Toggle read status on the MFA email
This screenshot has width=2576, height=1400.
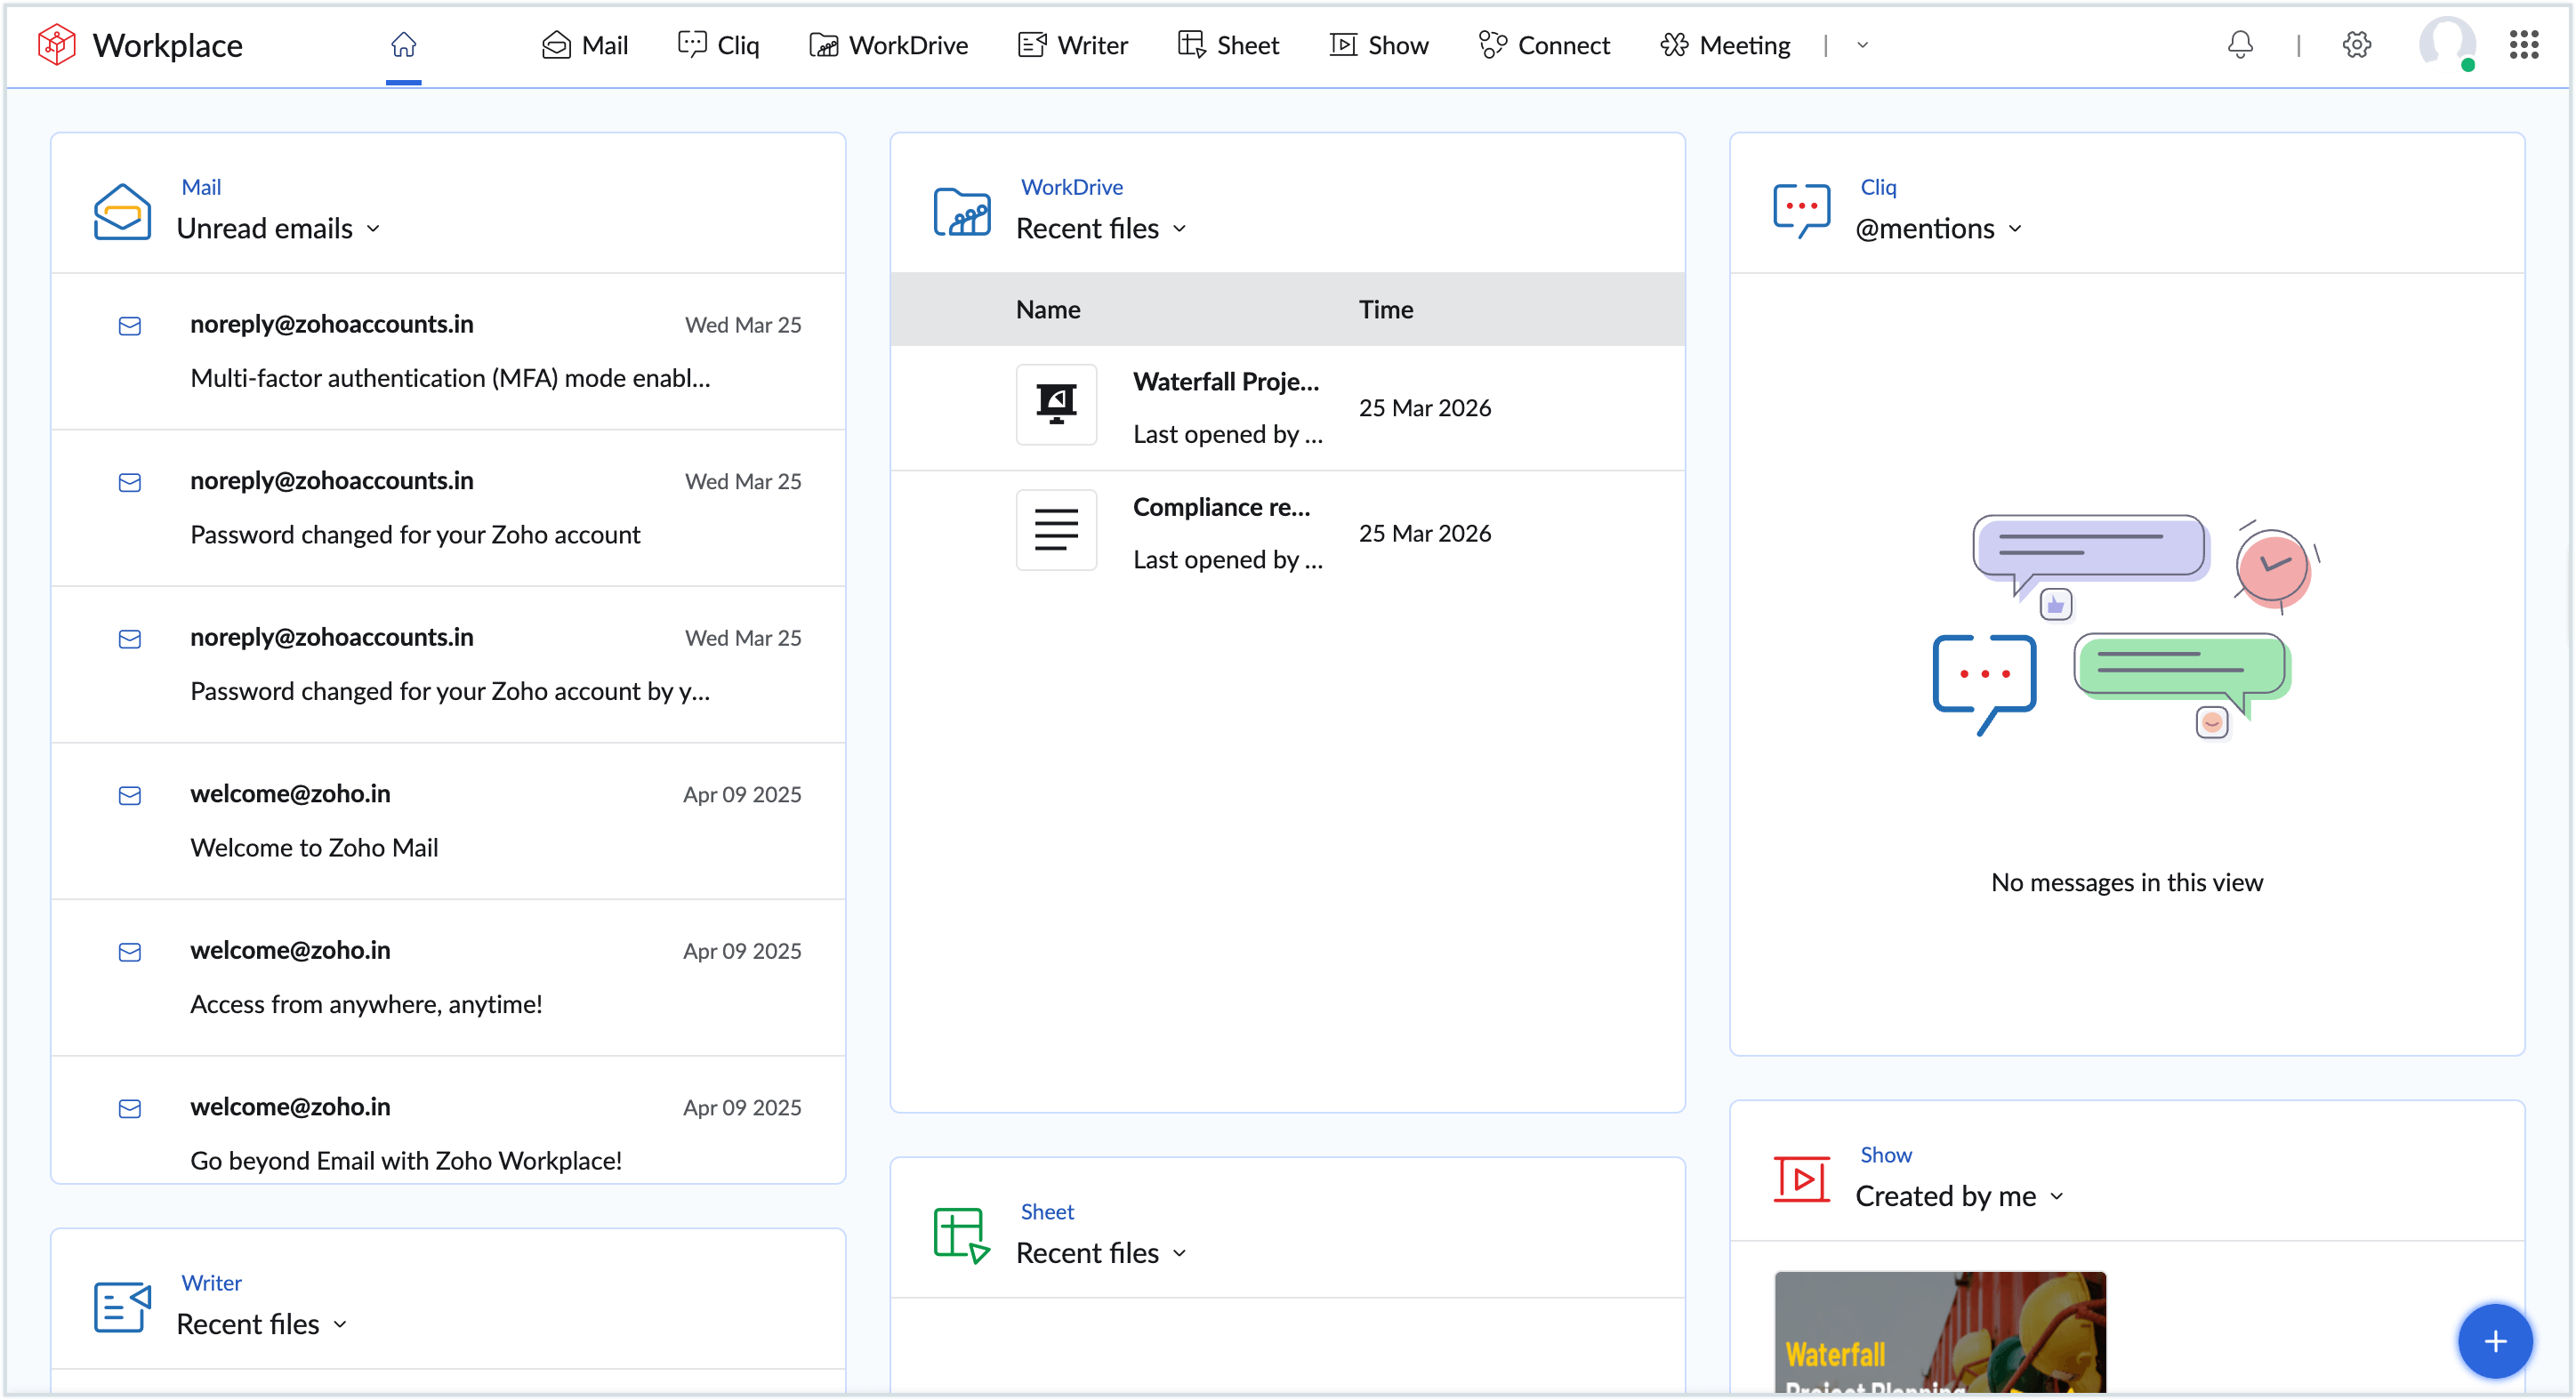click(129, 326)
